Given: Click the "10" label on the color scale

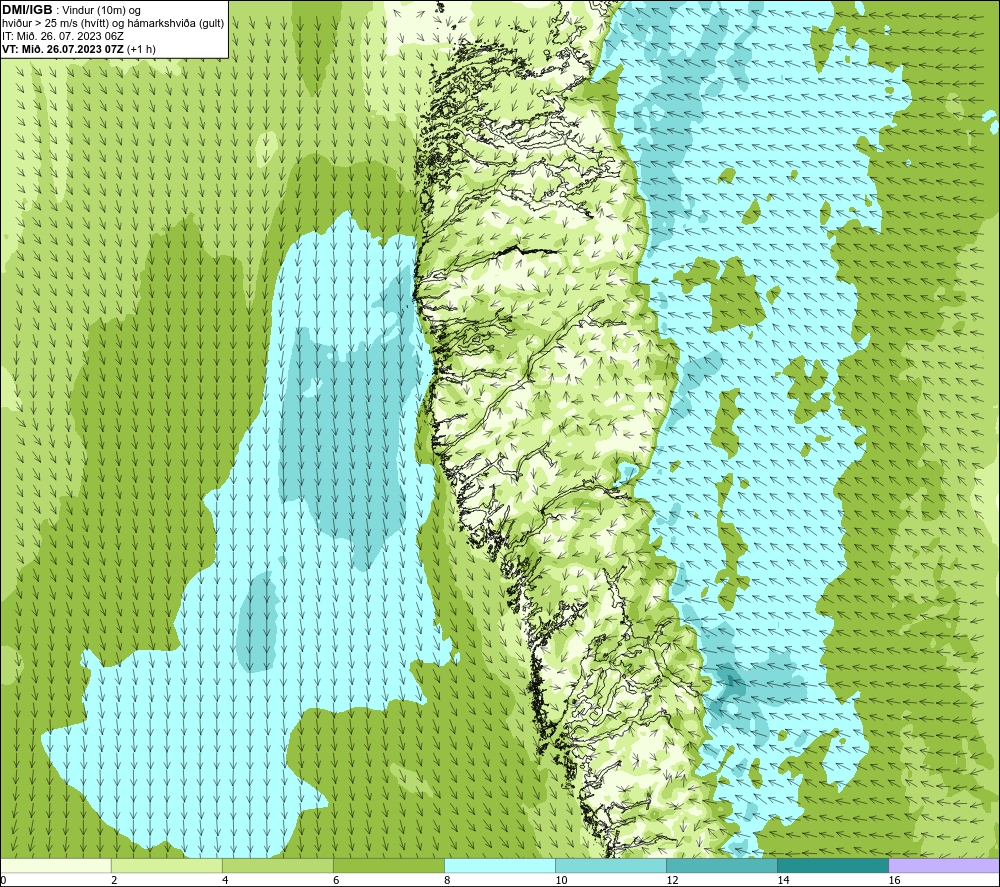Looking at the screenshot, I should click(561, 881).
